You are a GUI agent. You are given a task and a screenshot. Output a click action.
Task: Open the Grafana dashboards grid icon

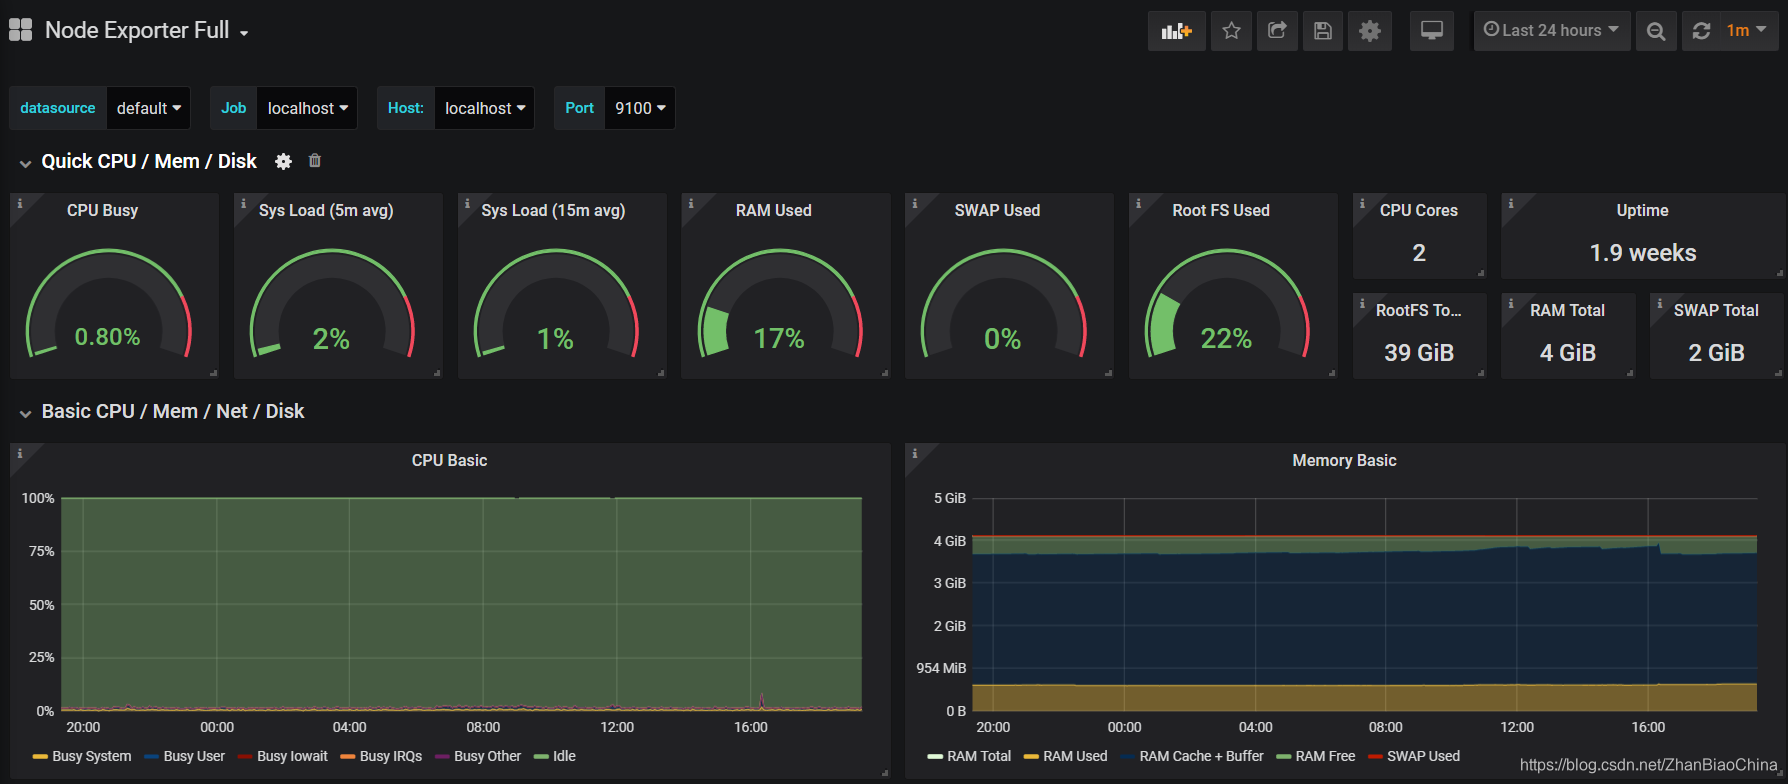click(21, 30)
